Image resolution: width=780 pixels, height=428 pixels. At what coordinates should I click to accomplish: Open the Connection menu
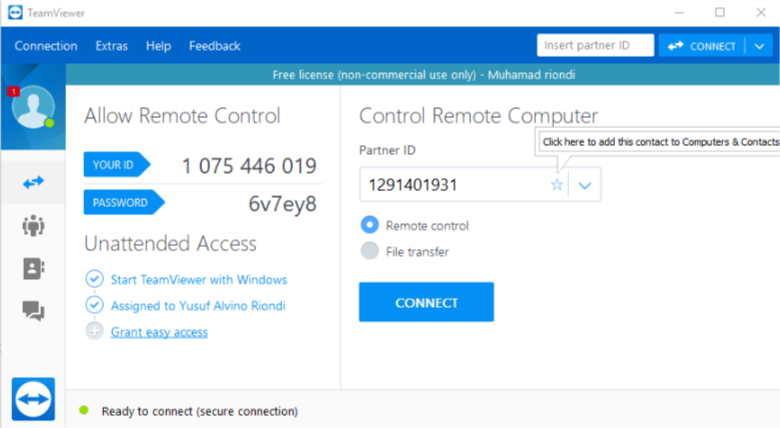pyautogui.click(x=46, y=46)
